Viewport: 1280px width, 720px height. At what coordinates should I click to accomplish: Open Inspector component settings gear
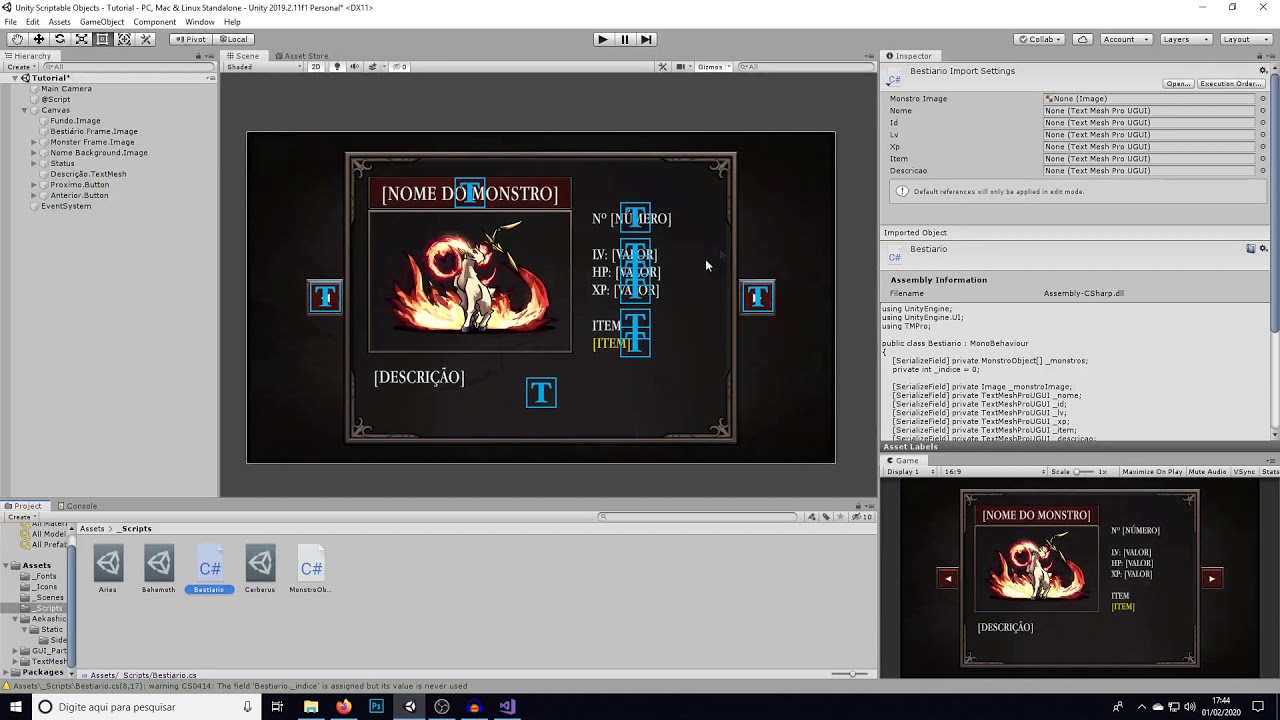tap(1263, 71)
